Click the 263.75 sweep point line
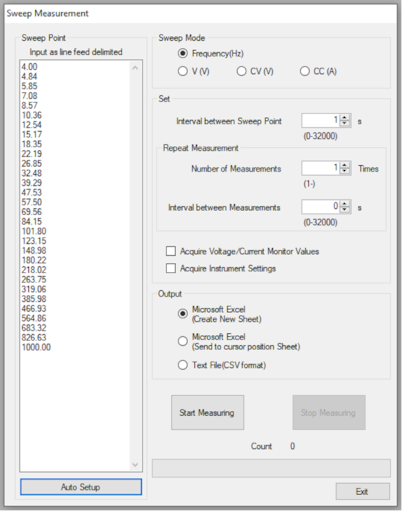Viewport: 402px width, 511px height. pos(34,279)
